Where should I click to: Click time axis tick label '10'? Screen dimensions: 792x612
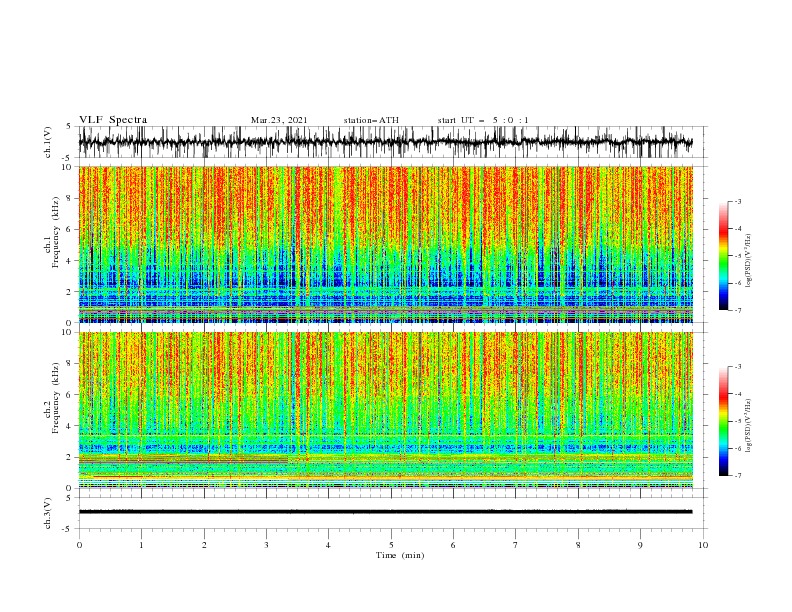click(703, 545)
